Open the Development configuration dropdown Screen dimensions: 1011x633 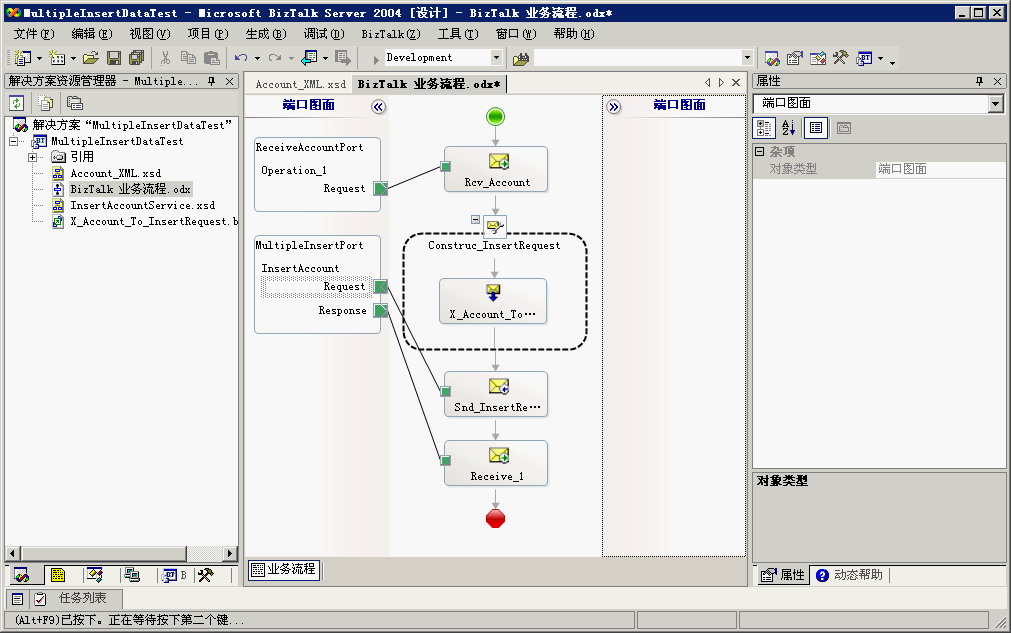pyautogui.click(x=496, y=57)
